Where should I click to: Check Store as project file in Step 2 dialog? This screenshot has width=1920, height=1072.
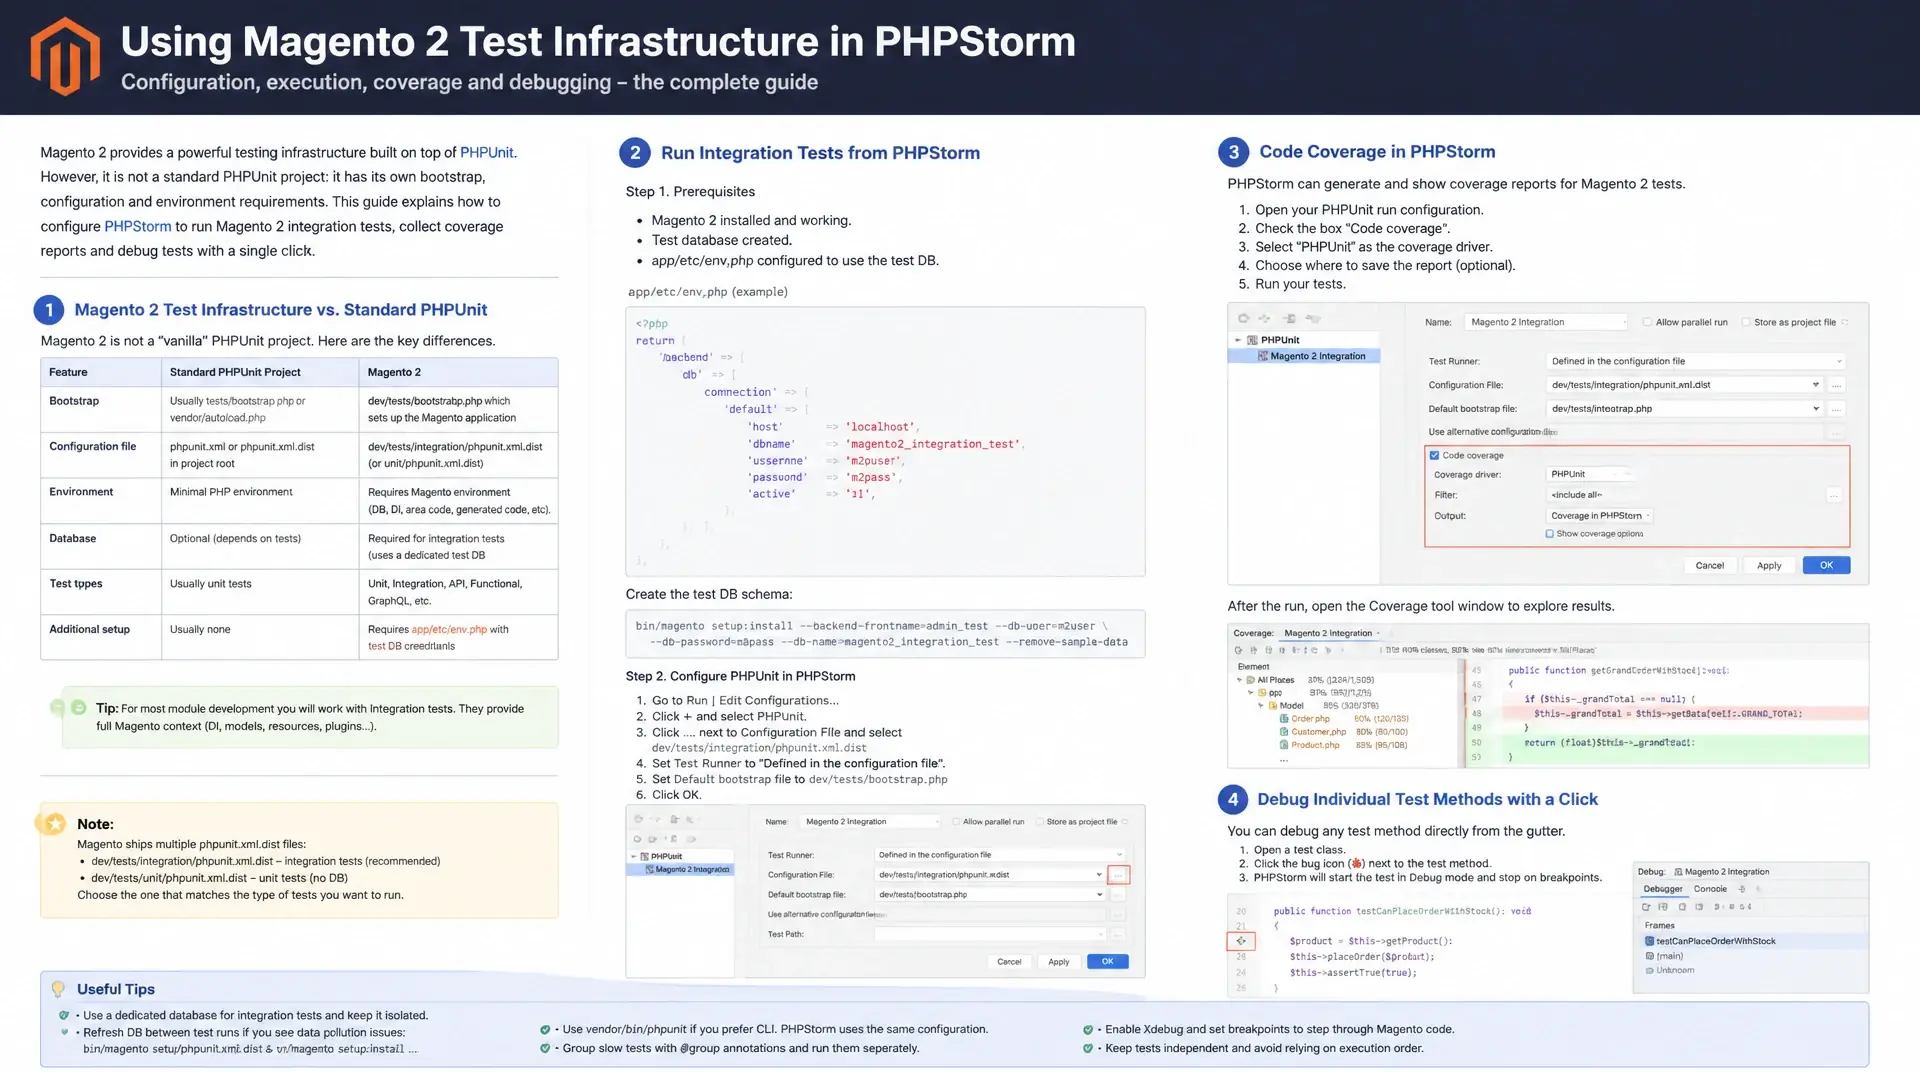coord(1039,821)
